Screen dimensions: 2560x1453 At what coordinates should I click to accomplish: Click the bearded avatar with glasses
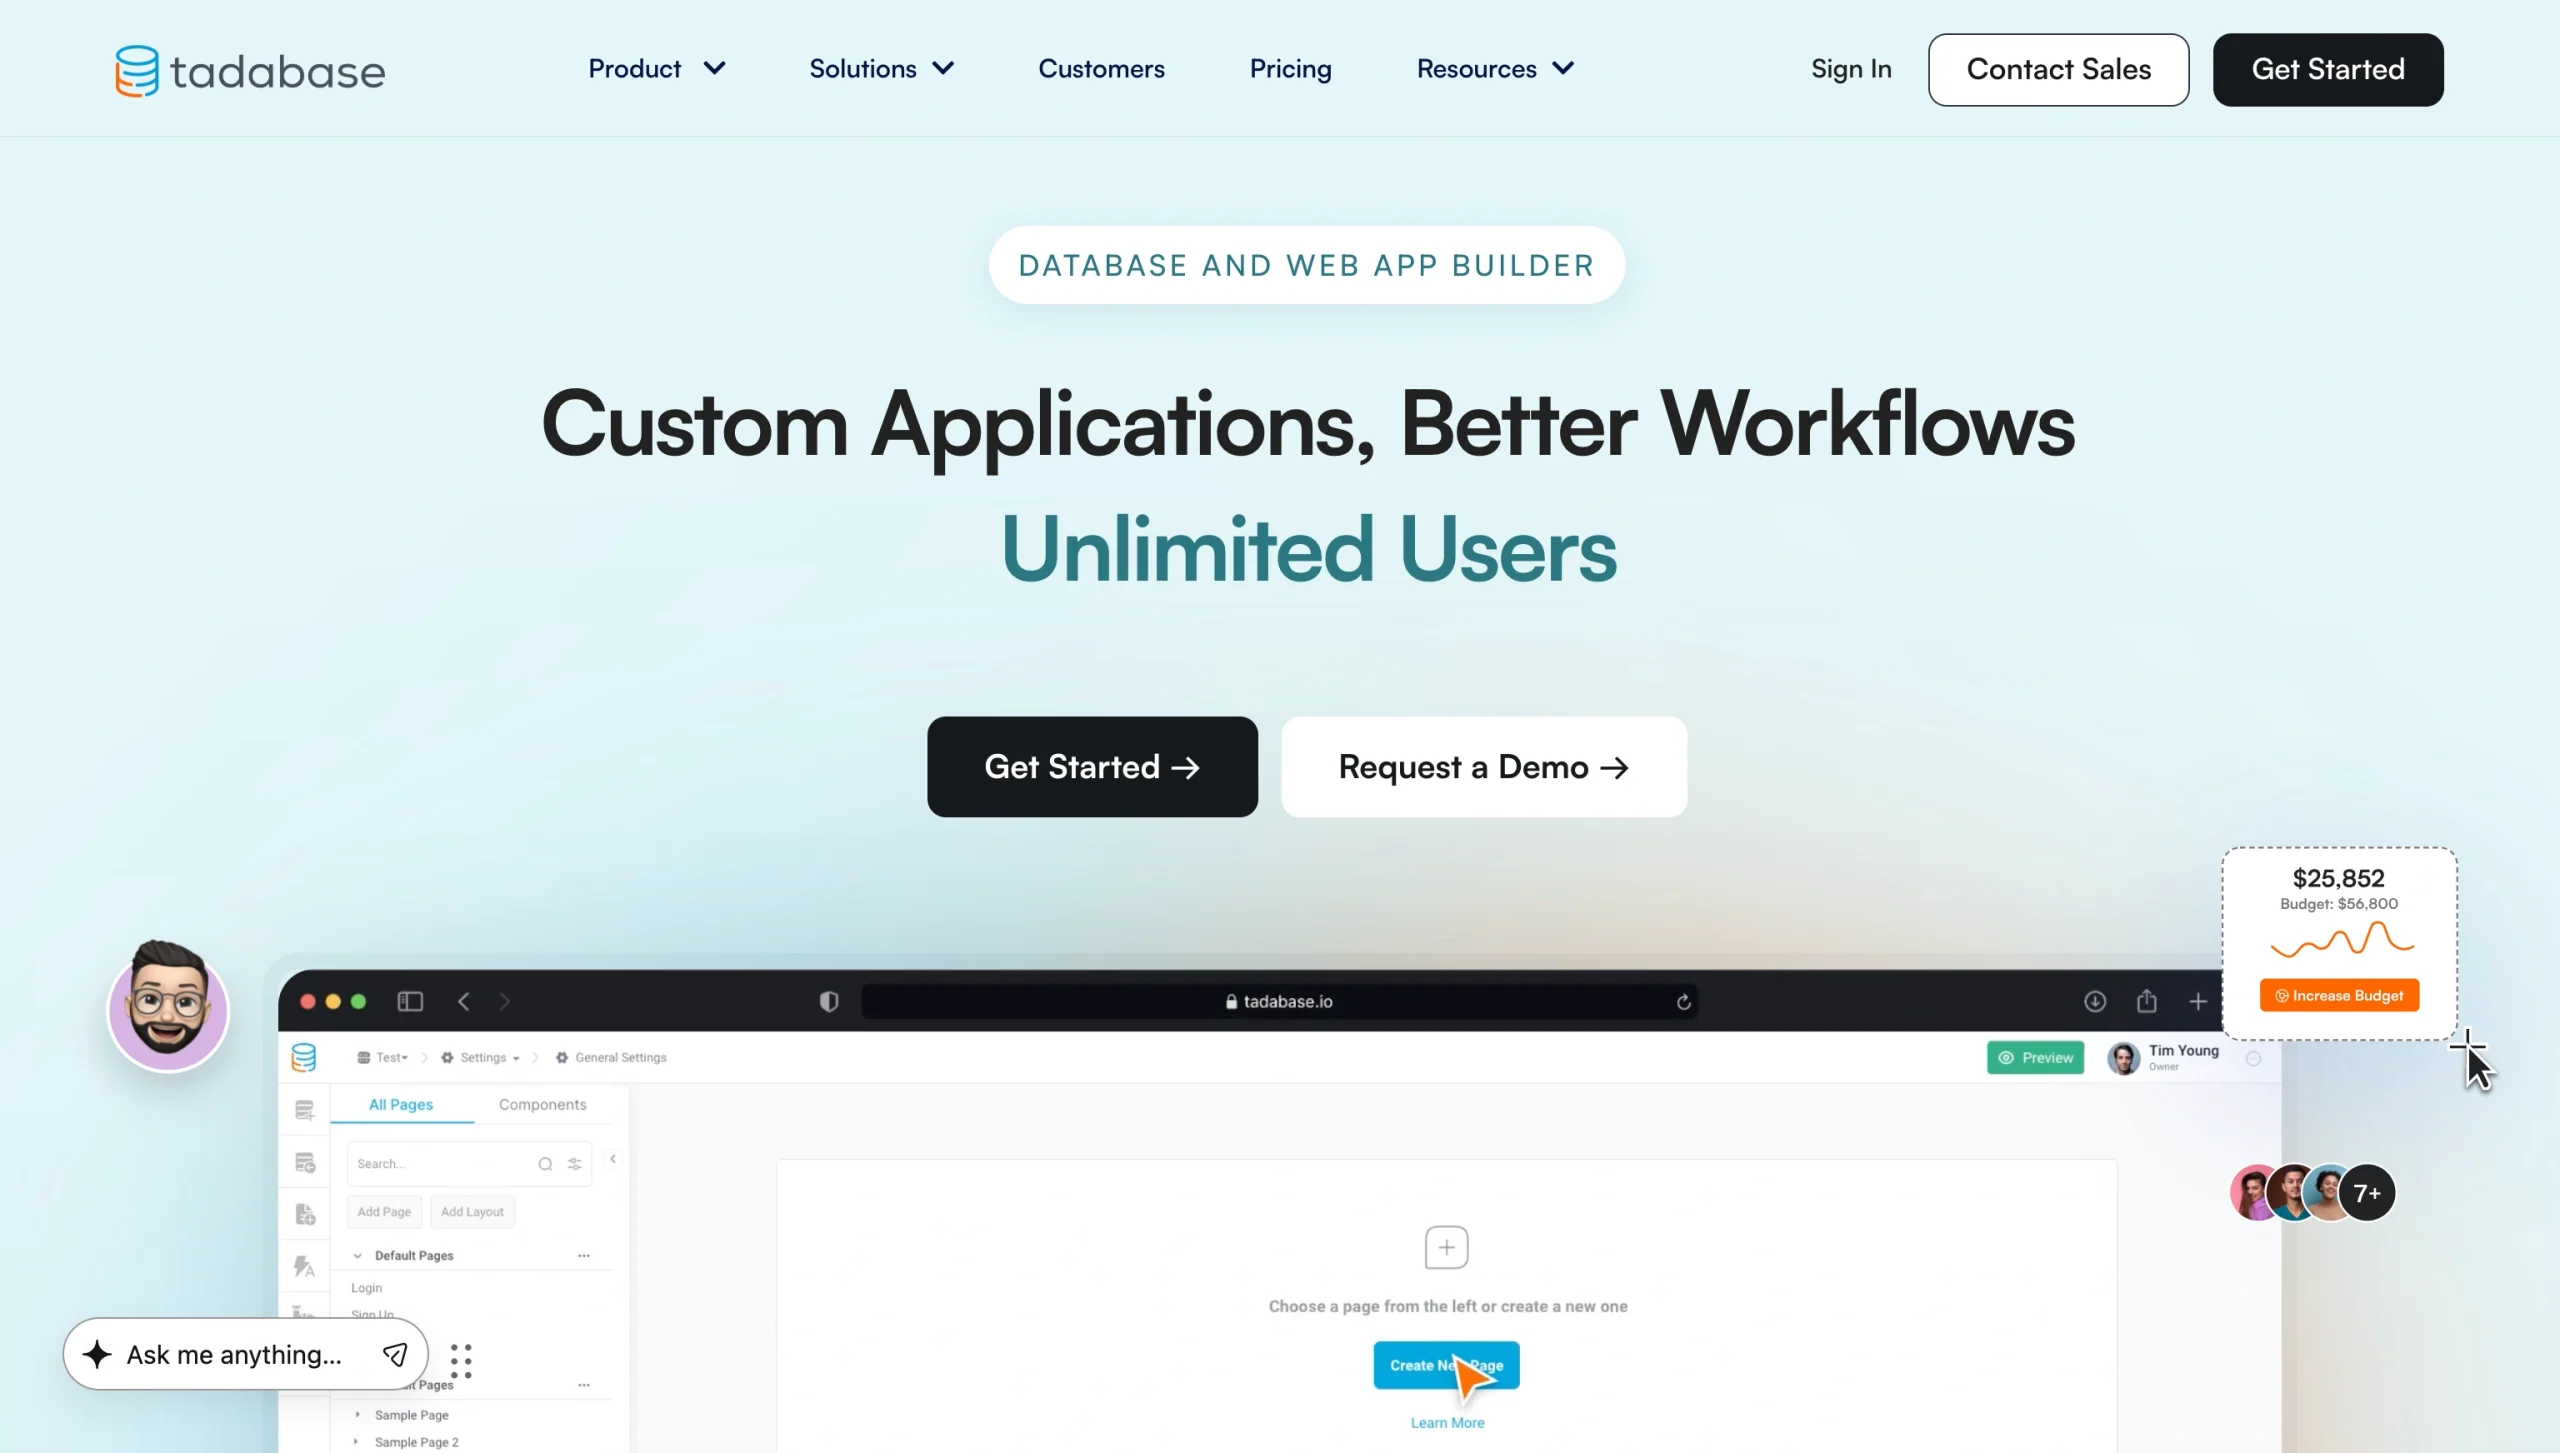(x=168, y=1006)
